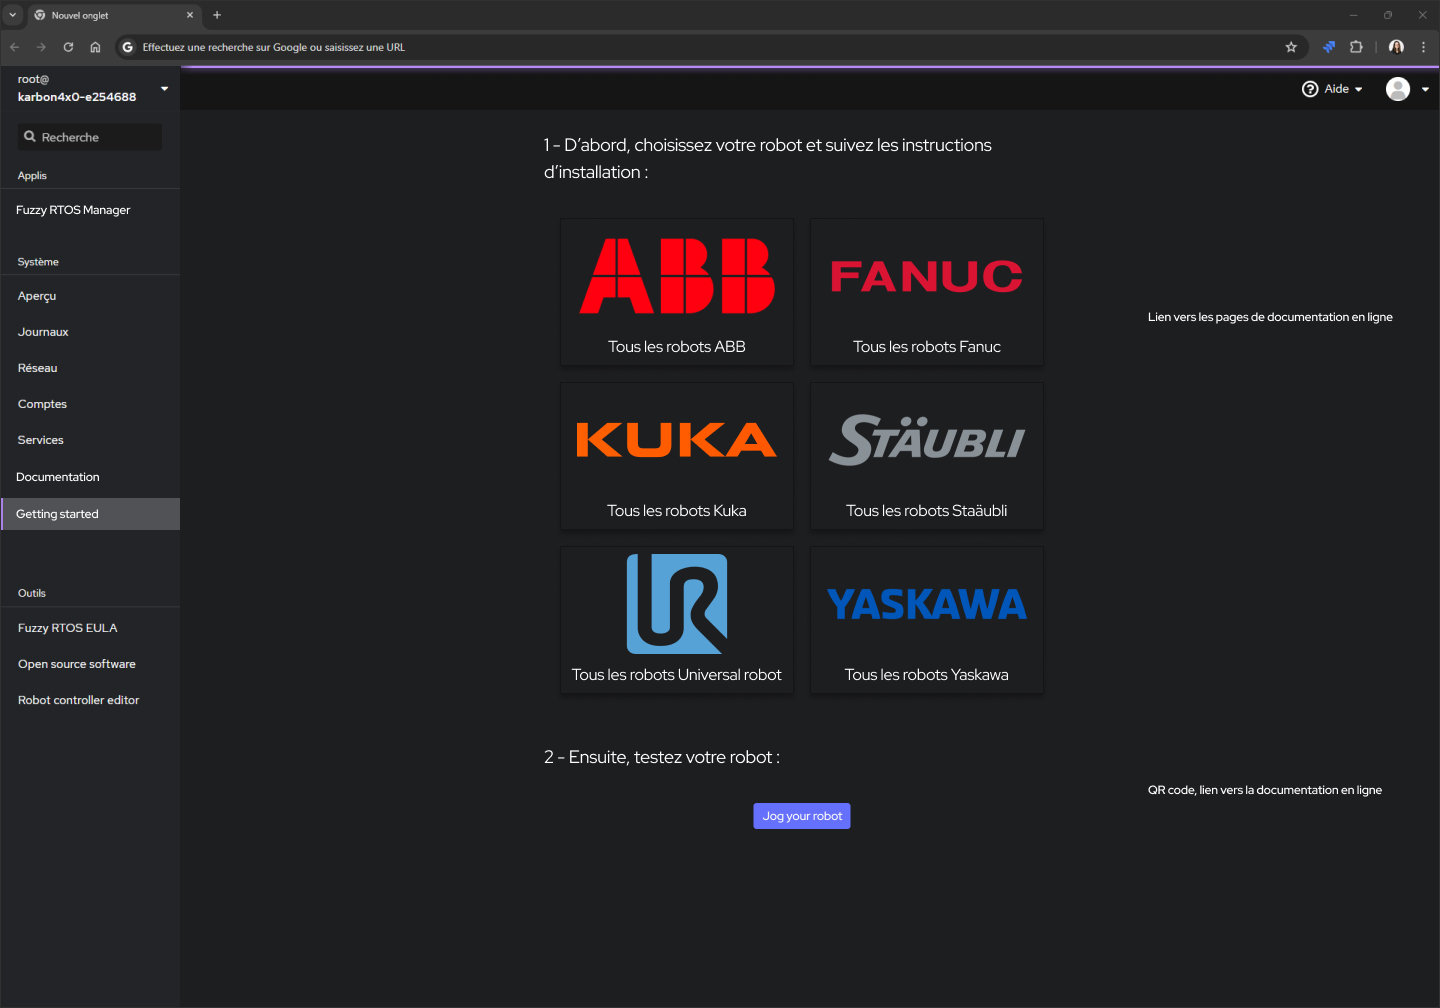Click the Fanuc robot logo

(926, 276)
